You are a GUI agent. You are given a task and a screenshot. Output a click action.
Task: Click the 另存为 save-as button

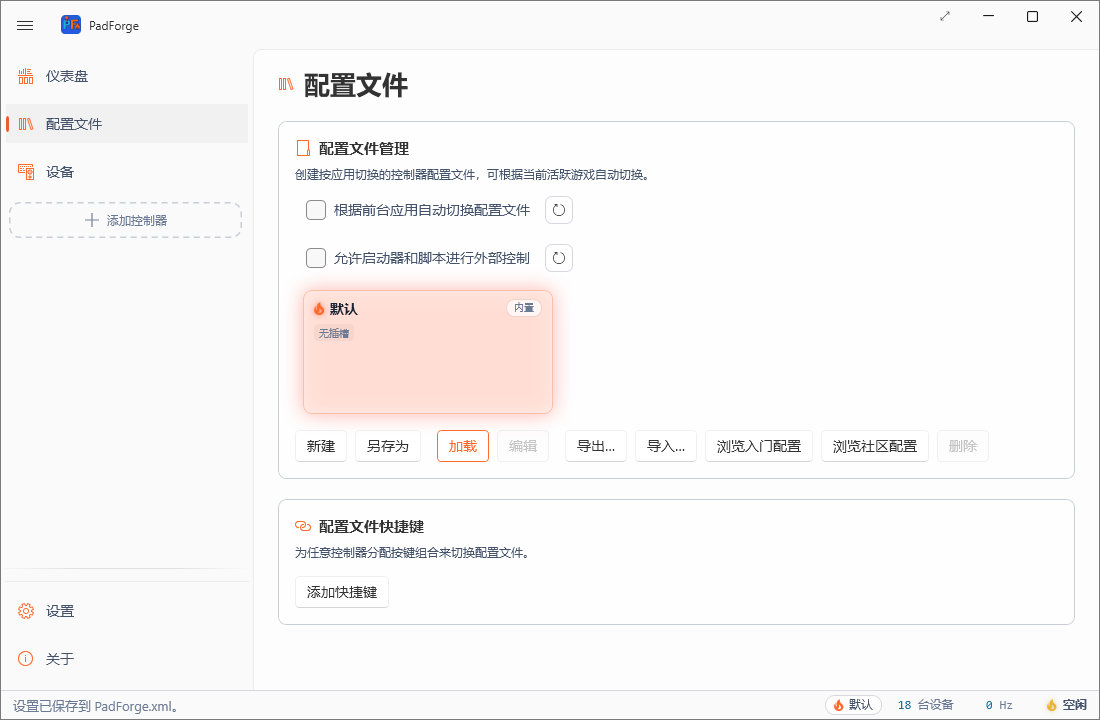[388, 446]
